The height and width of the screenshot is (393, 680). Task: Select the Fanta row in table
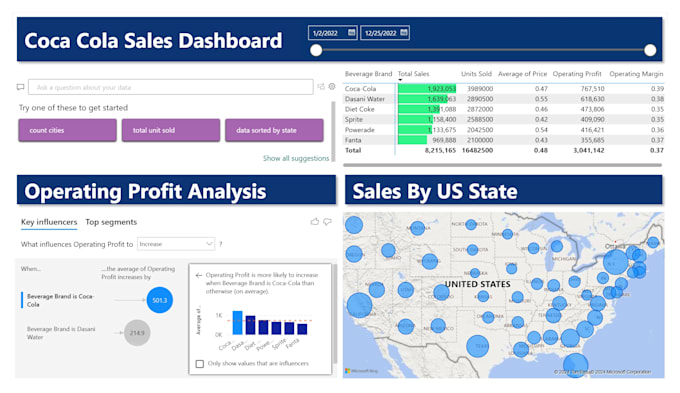pos(503,140)
